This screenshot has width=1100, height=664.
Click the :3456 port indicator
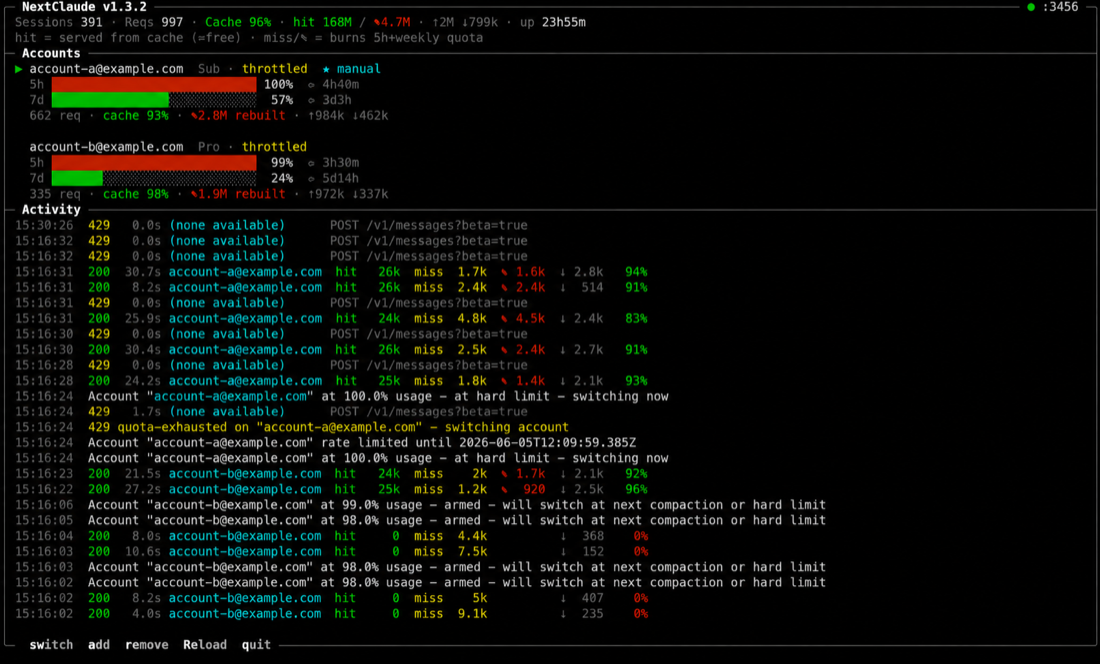(1060, 7)
